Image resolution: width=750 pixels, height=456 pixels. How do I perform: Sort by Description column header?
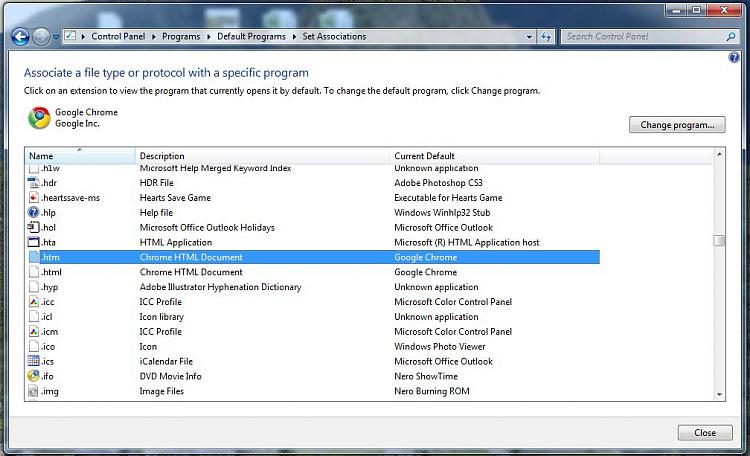263,156
